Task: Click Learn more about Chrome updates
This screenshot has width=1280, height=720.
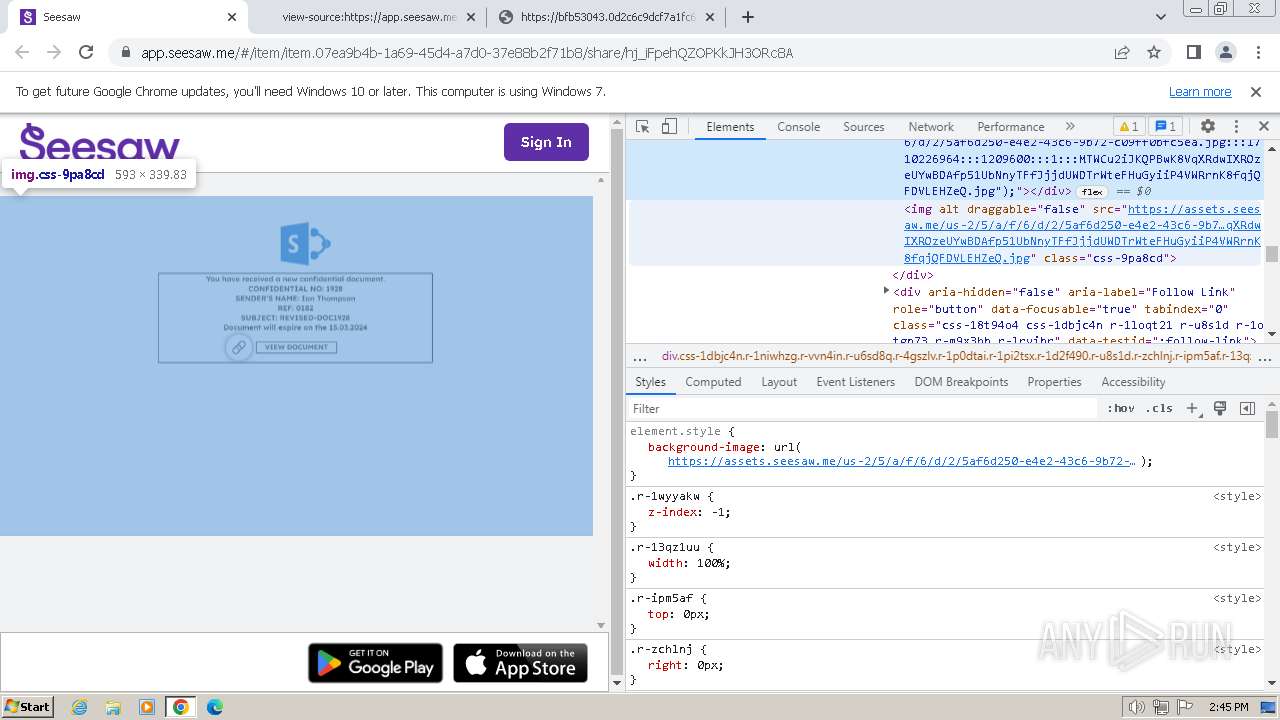Action: [1200, 91]
